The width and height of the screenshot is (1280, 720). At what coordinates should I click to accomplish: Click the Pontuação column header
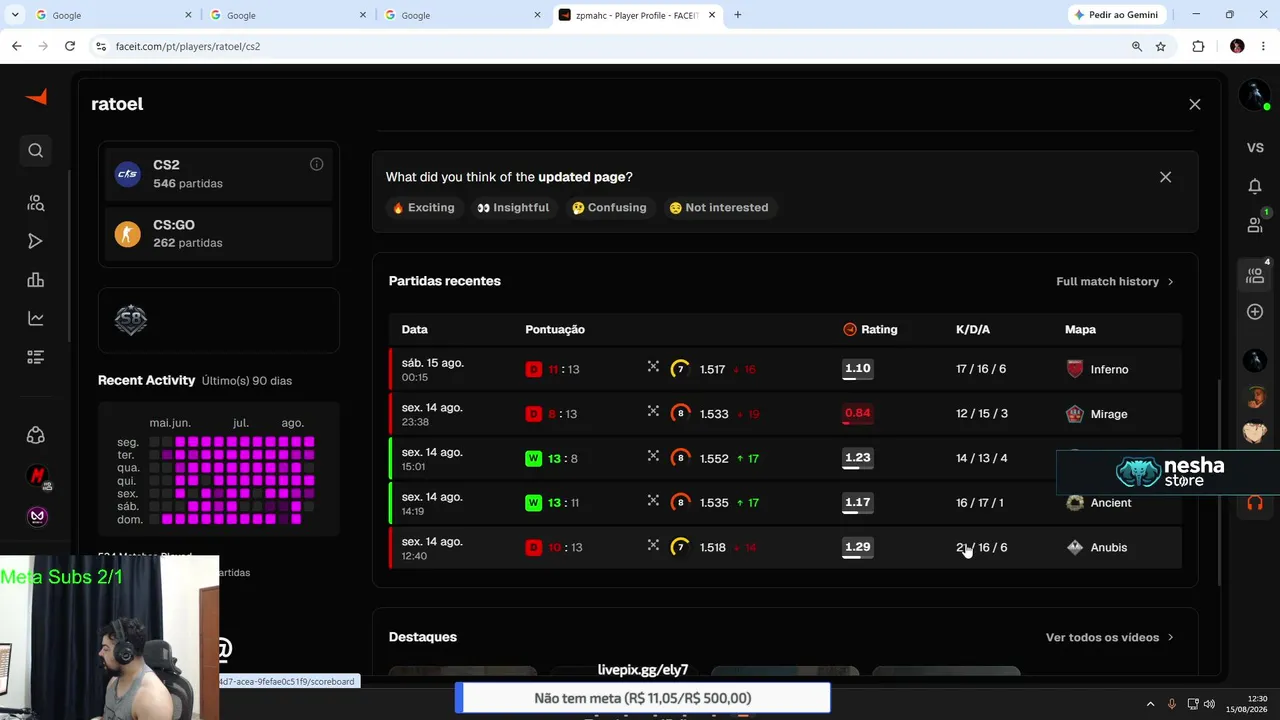[x=555, y=329]
